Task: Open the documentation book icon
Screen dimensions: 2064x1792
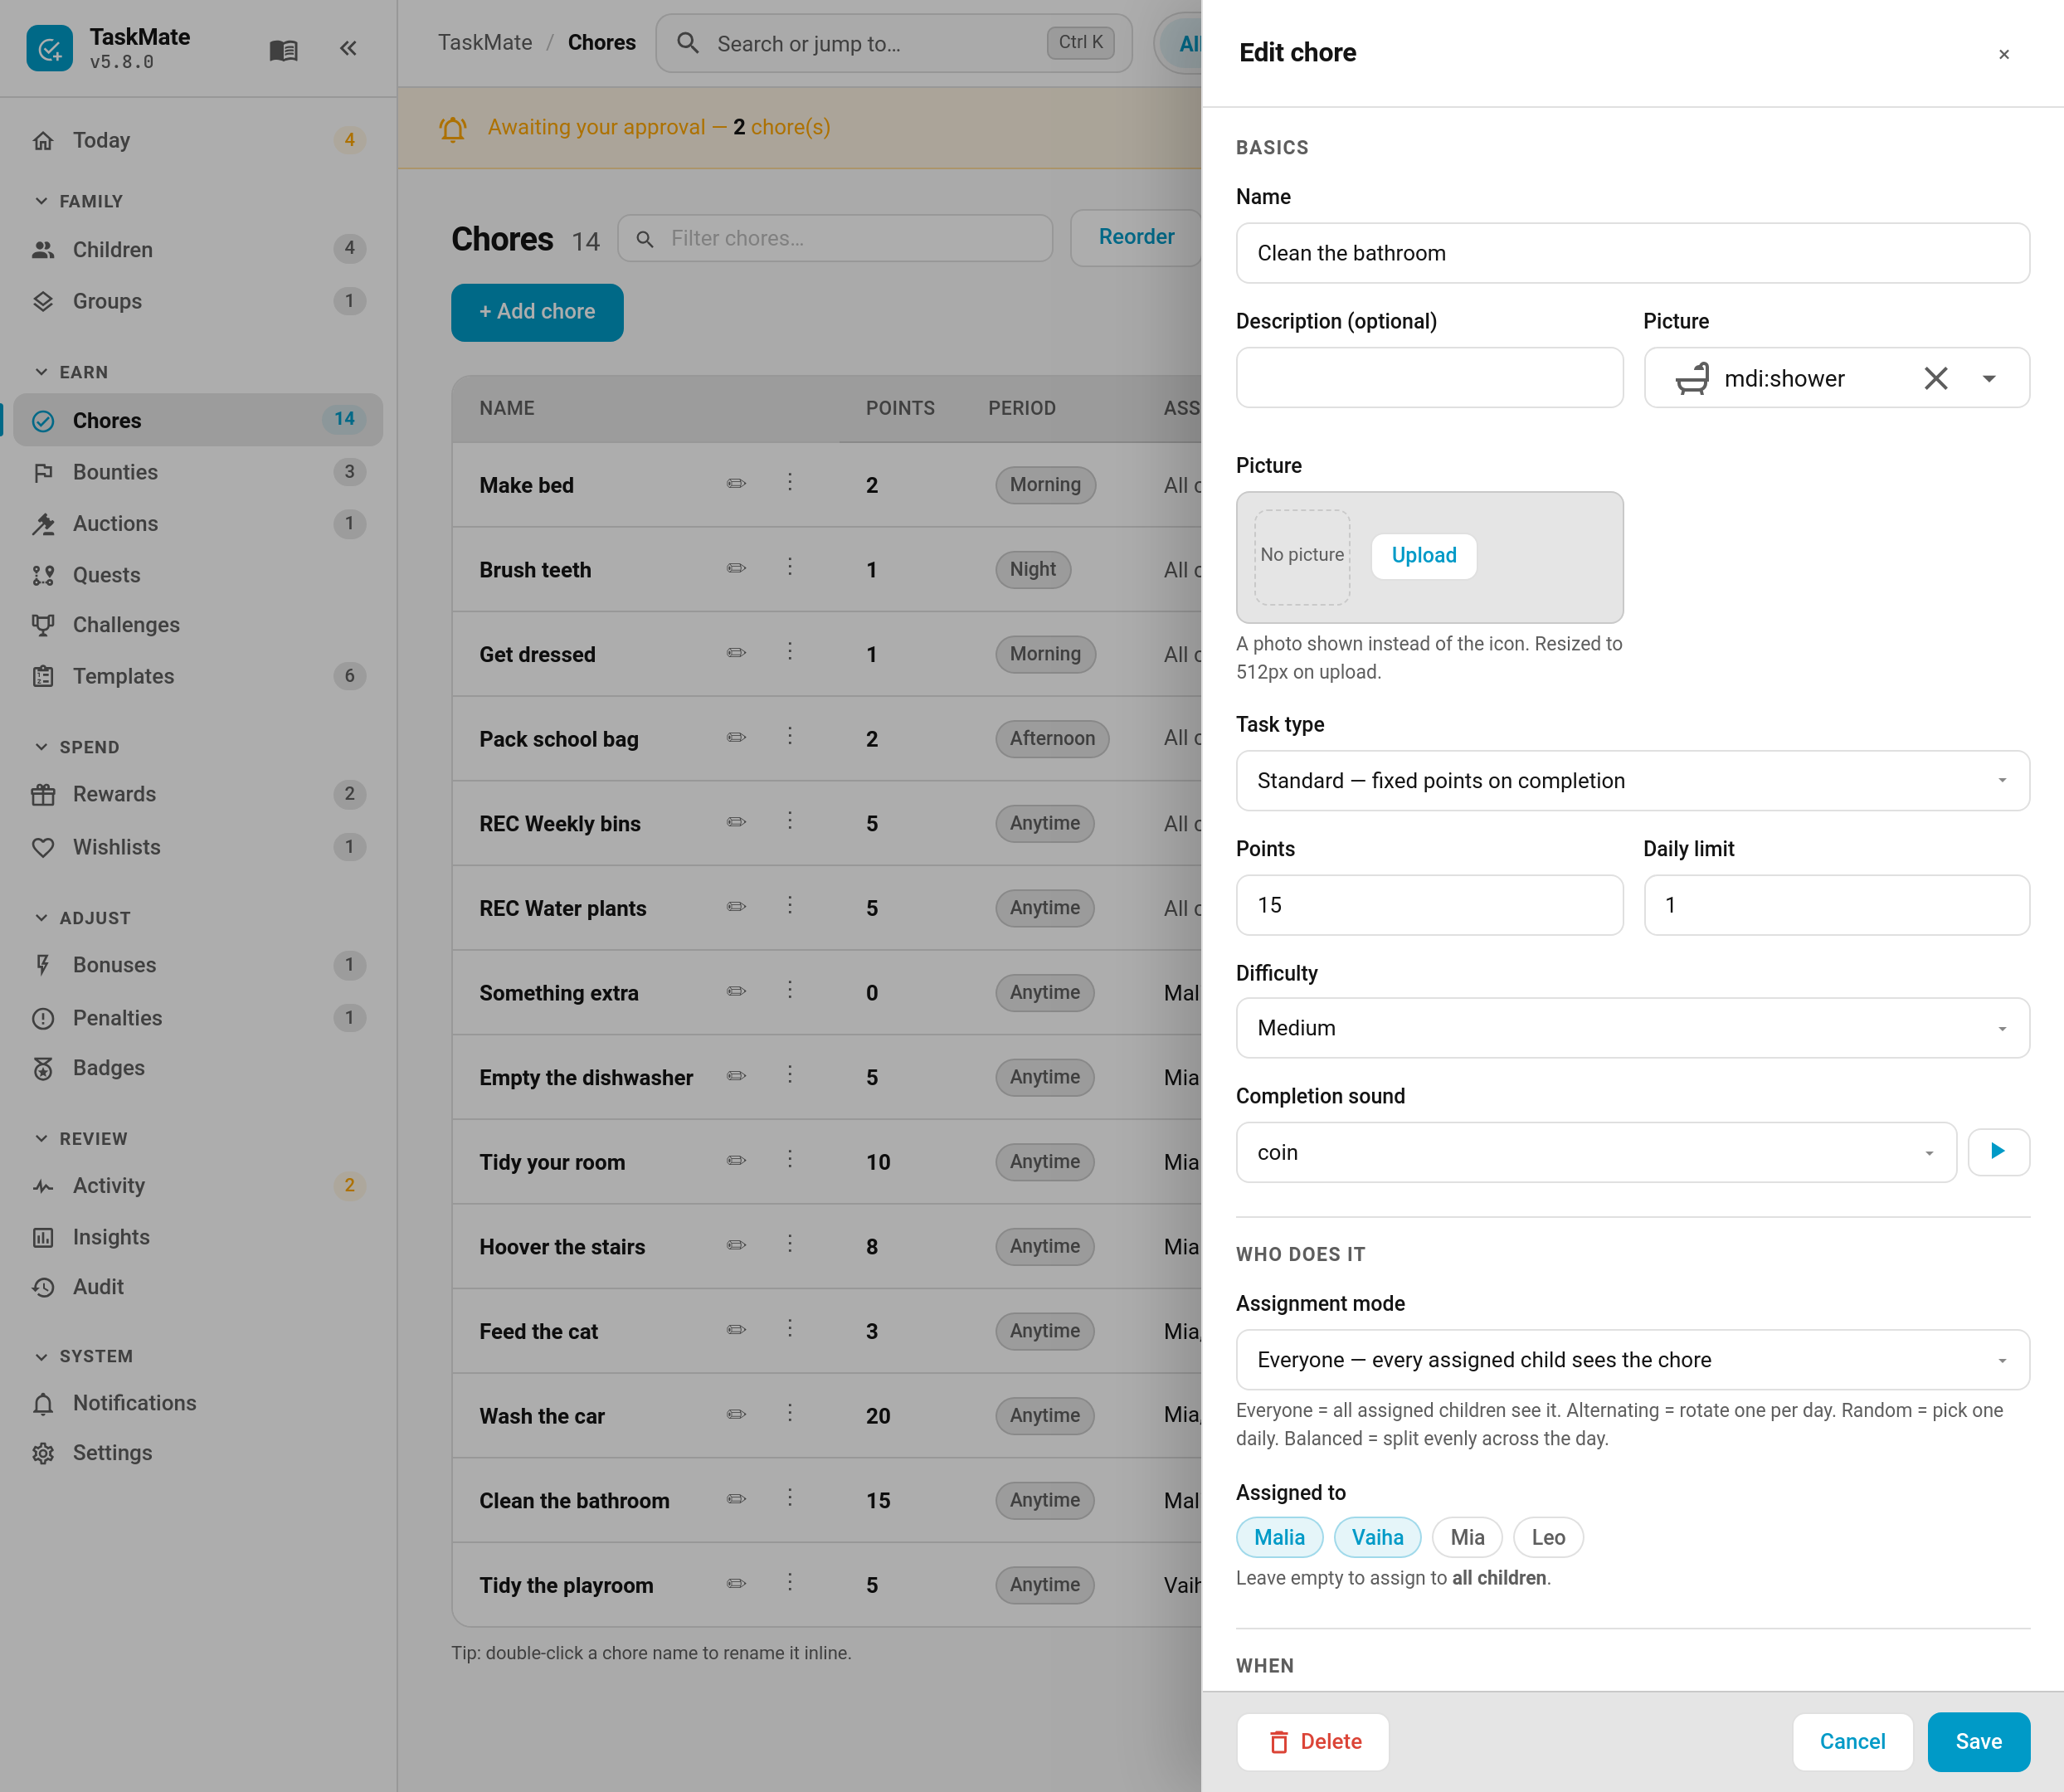Action: coord(283,49)
